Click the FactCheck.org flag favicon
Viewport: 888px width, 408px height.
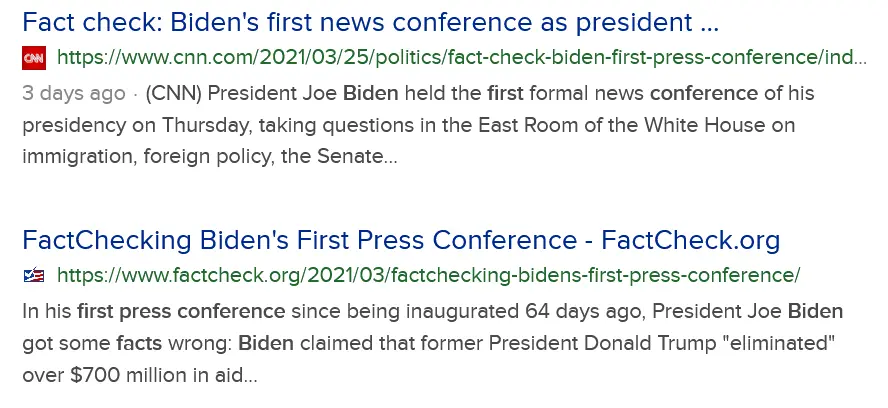[x=34, y=275]
